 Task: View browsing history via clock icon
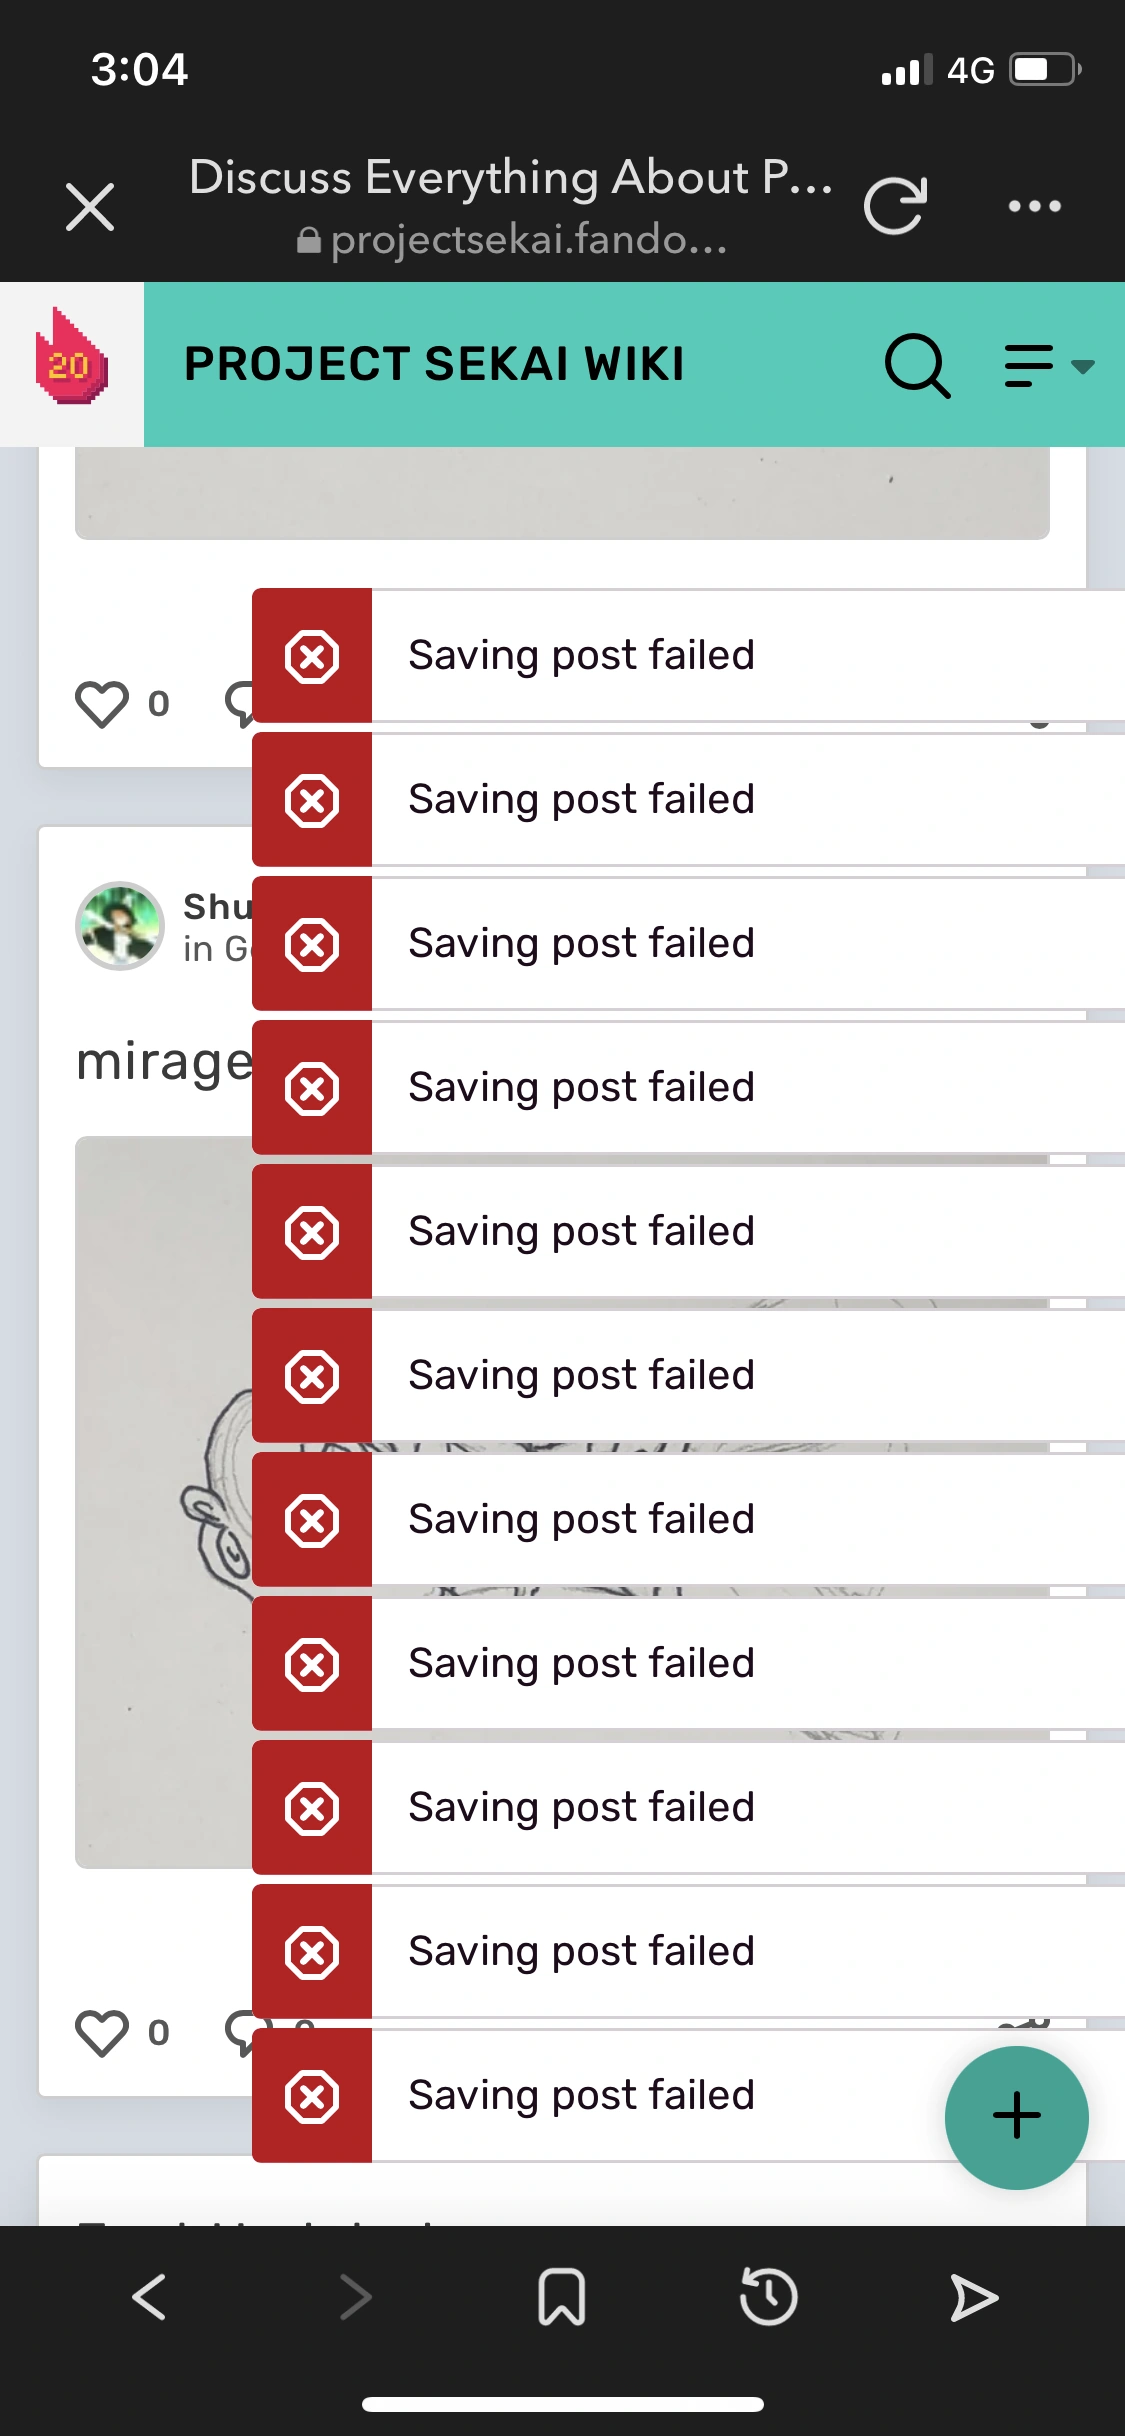click(768, 2296)
